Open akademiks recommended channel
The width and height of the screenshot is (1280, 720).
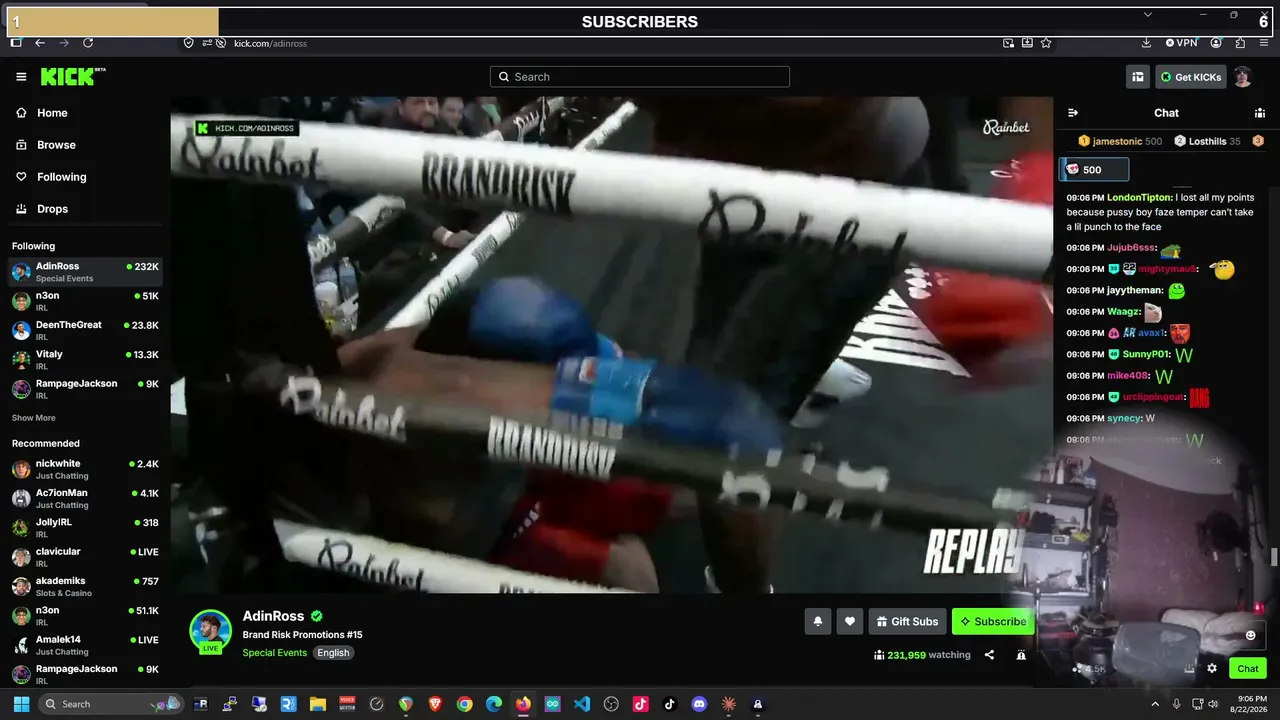click(x=85, y=585)
